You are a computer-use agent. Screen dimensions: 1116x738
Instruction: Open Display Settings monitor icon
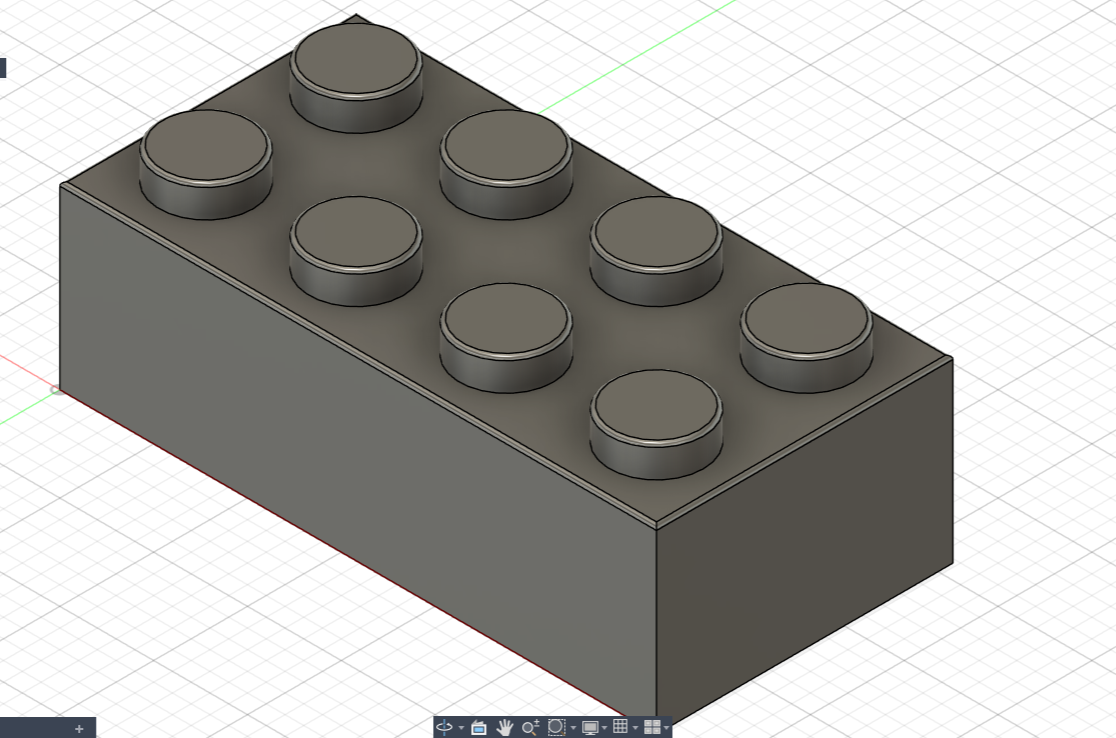(590, 727)
